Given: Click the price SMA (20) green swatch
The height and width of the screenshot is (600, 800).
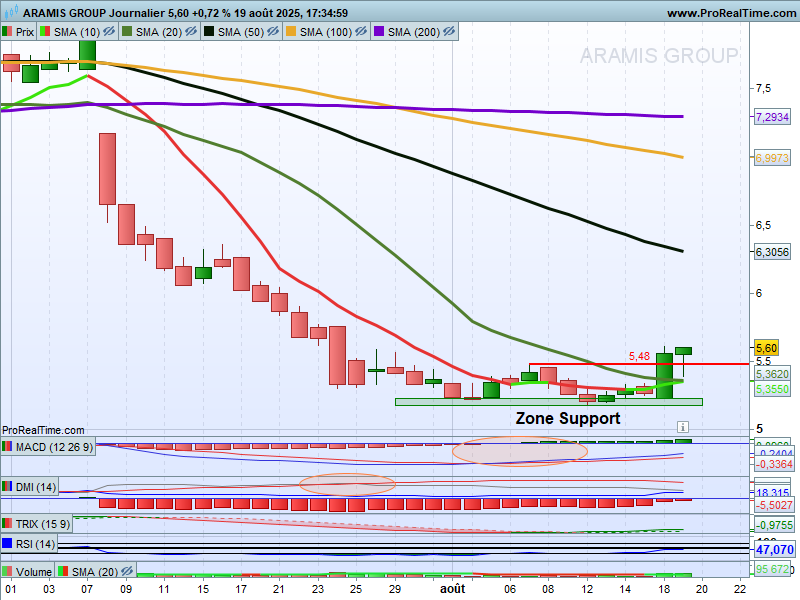Looking at the screenshot, I should click(127, 32).
